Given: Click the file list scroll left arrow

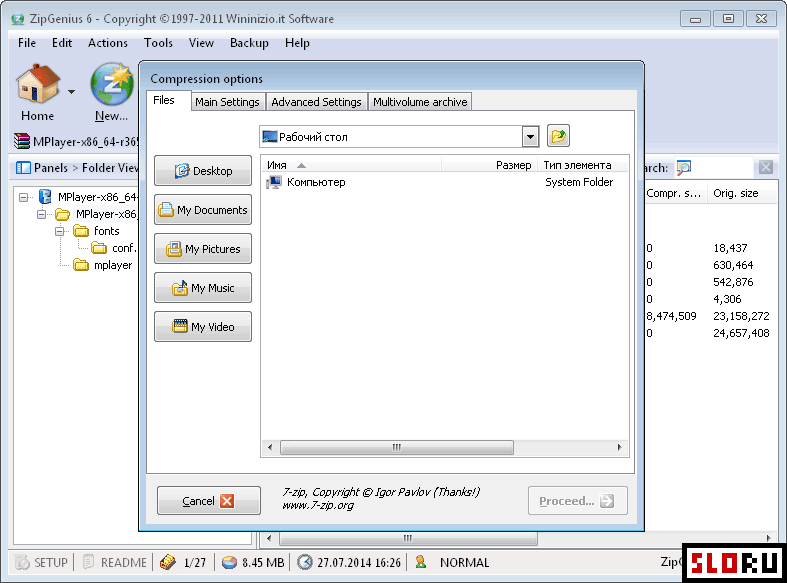Looking at the screenshot, I should point(270,447).
